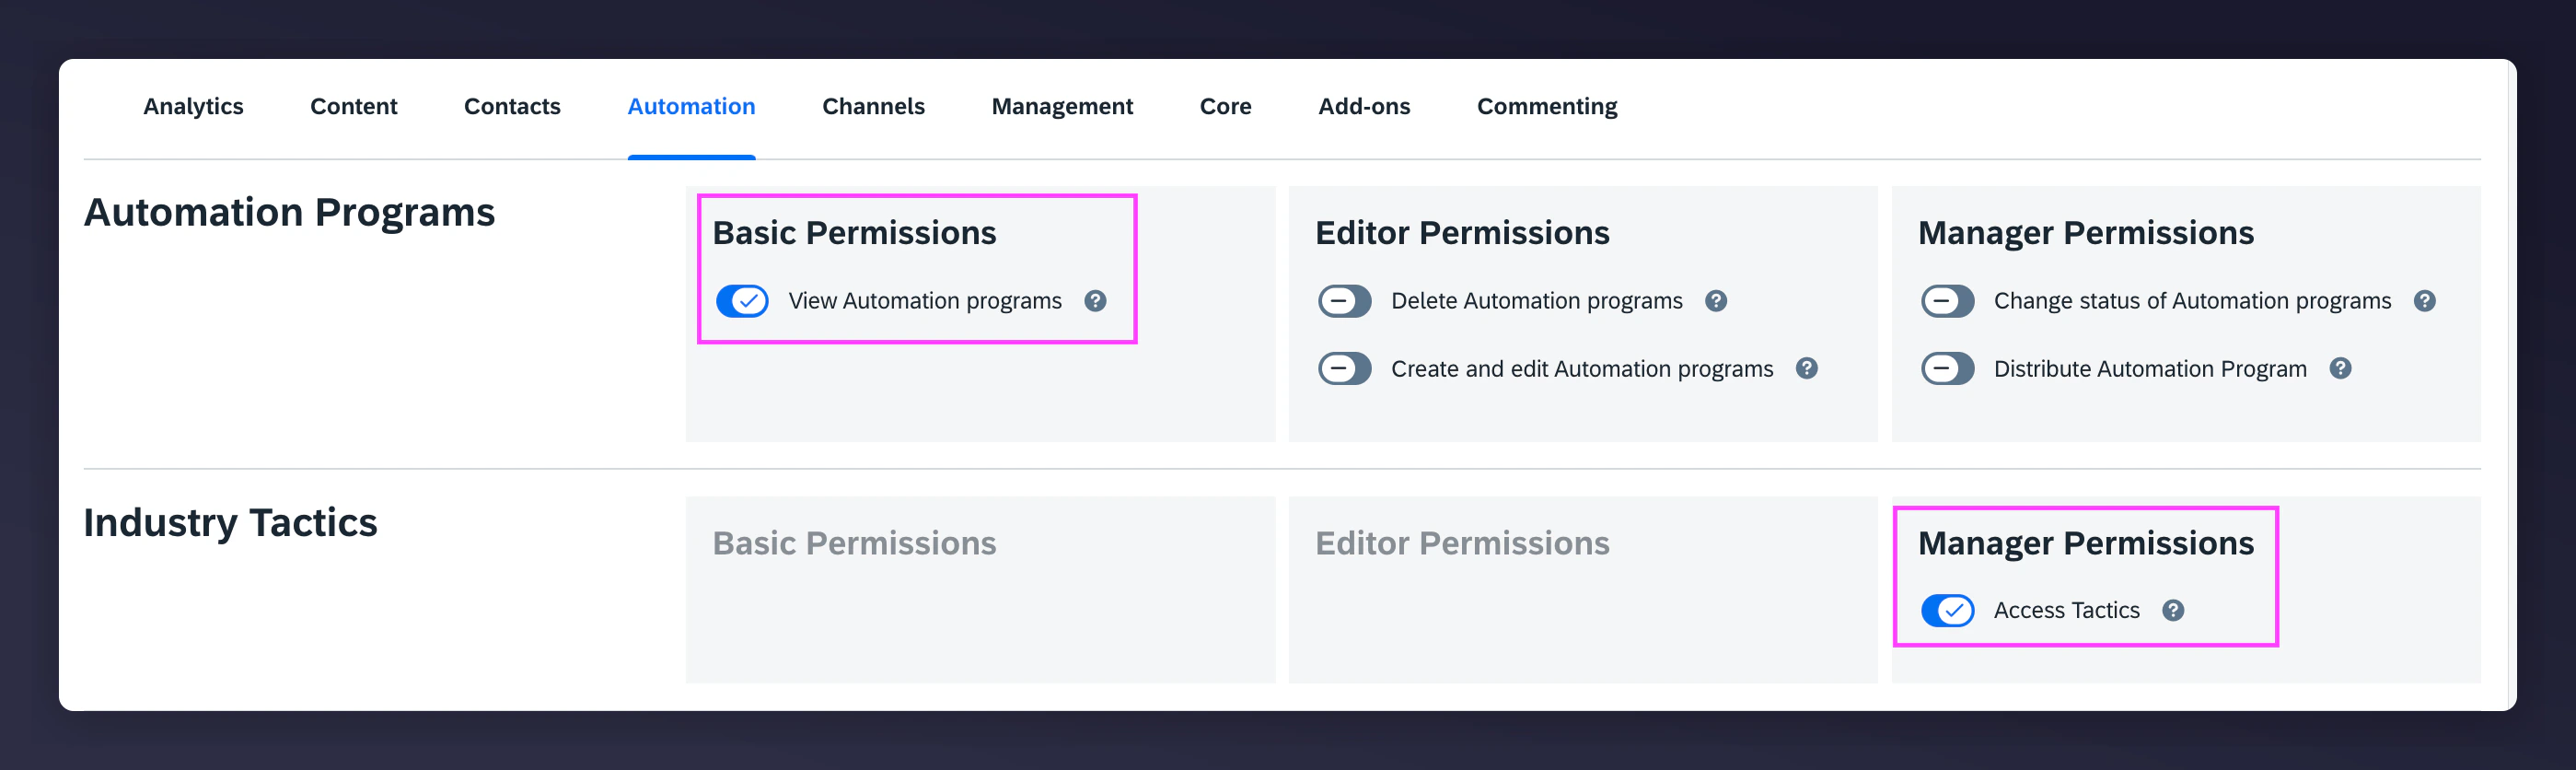Click Editor Permissions heading under Automation Programs
Screen dimensions: 2576x770
pos(1462,233)
